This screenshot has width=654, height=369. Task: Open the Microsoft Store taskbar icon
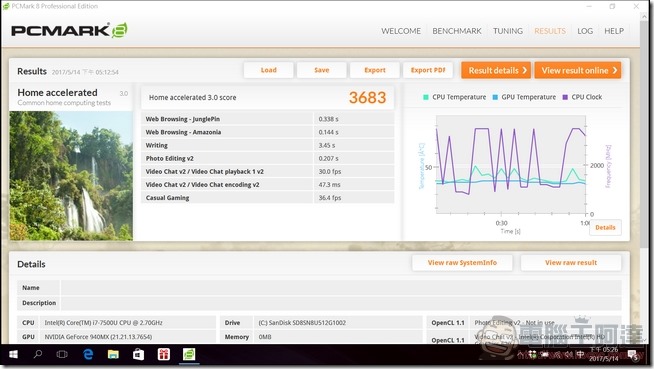click(x=138, y=355)
